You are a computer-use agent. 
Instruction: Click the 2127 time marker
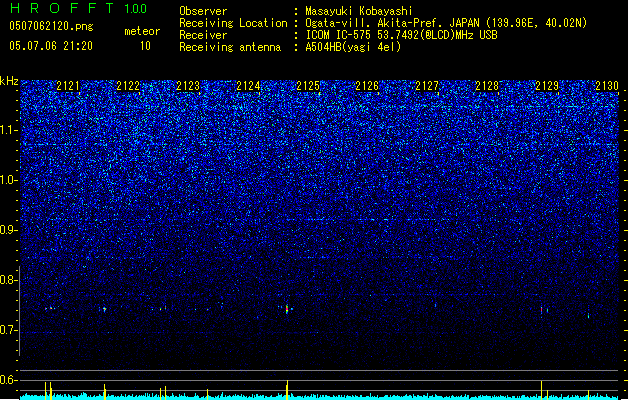point(427,86)
